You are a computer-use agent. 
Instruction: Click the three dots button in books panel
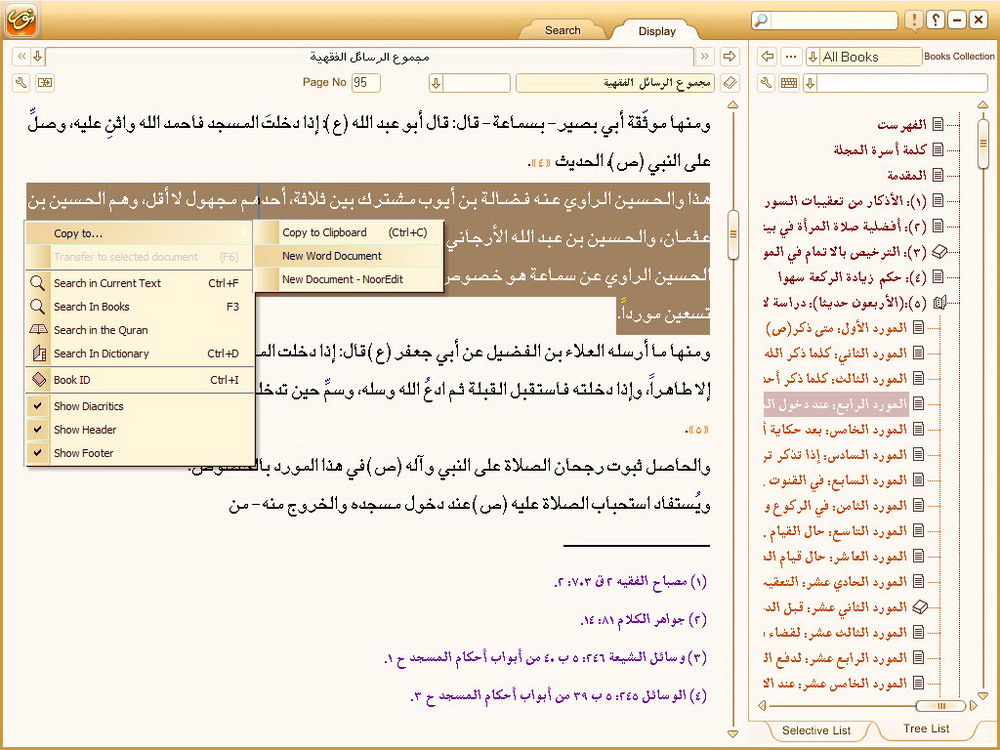tap(791, 57)
